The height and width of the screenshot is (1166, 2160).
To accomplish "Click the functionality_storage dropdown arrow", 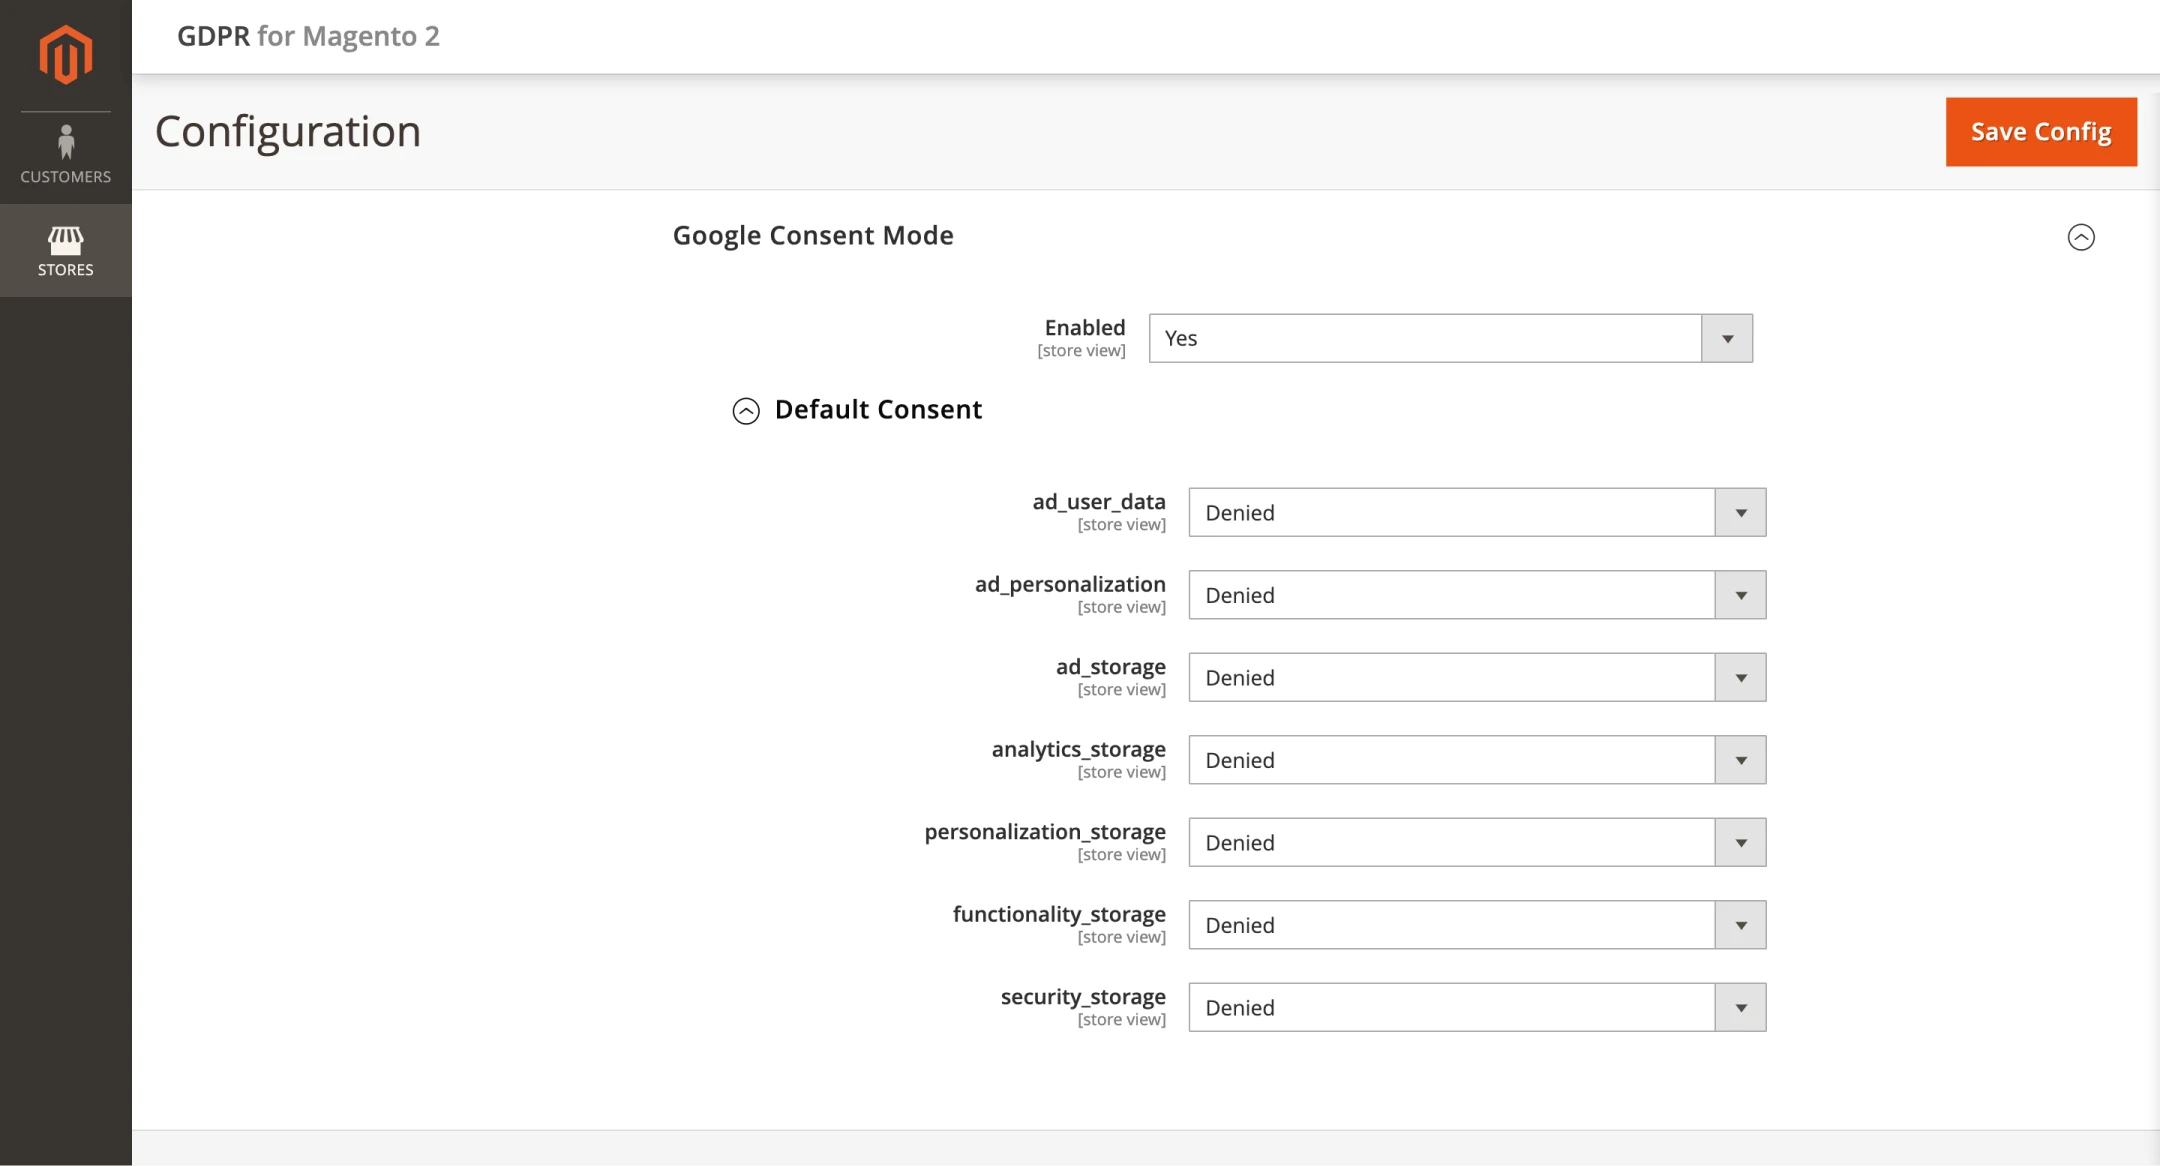I will (x=1740, y=926).
